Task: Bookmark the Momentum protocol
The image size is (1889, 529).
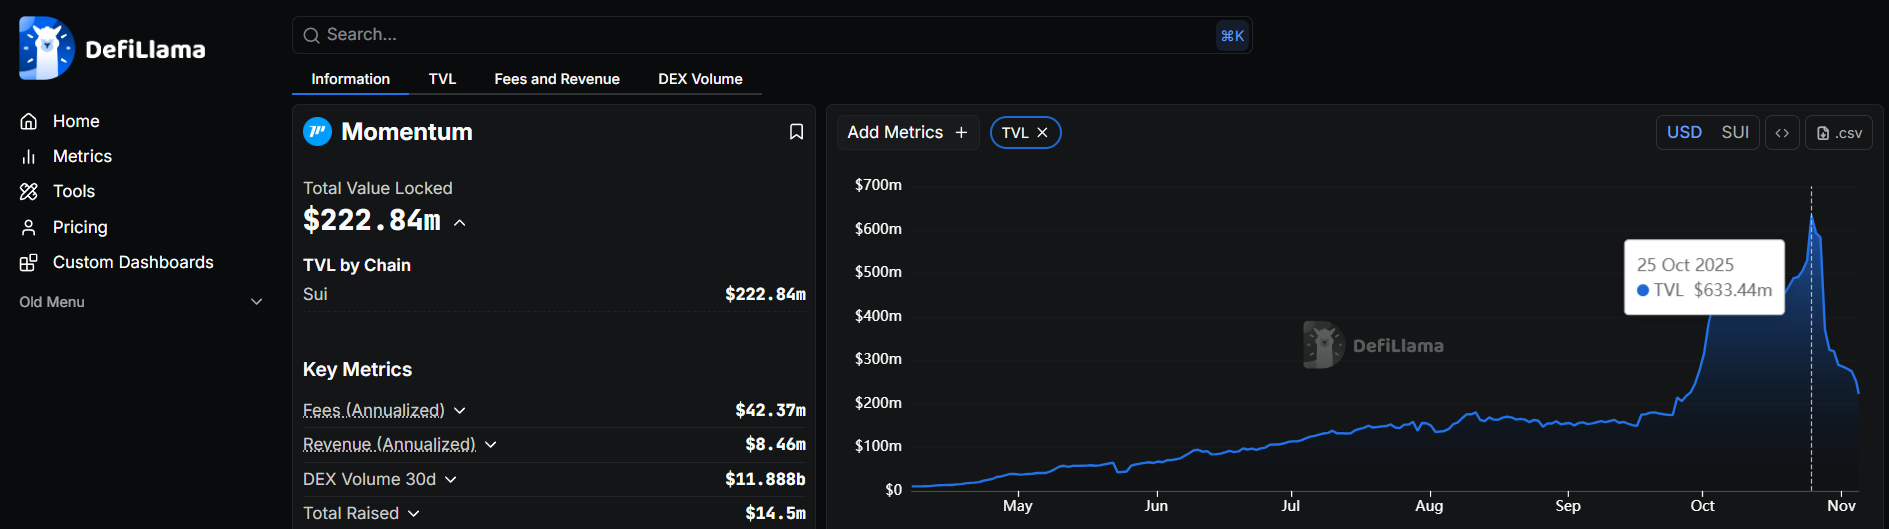Action: point(796,132)
